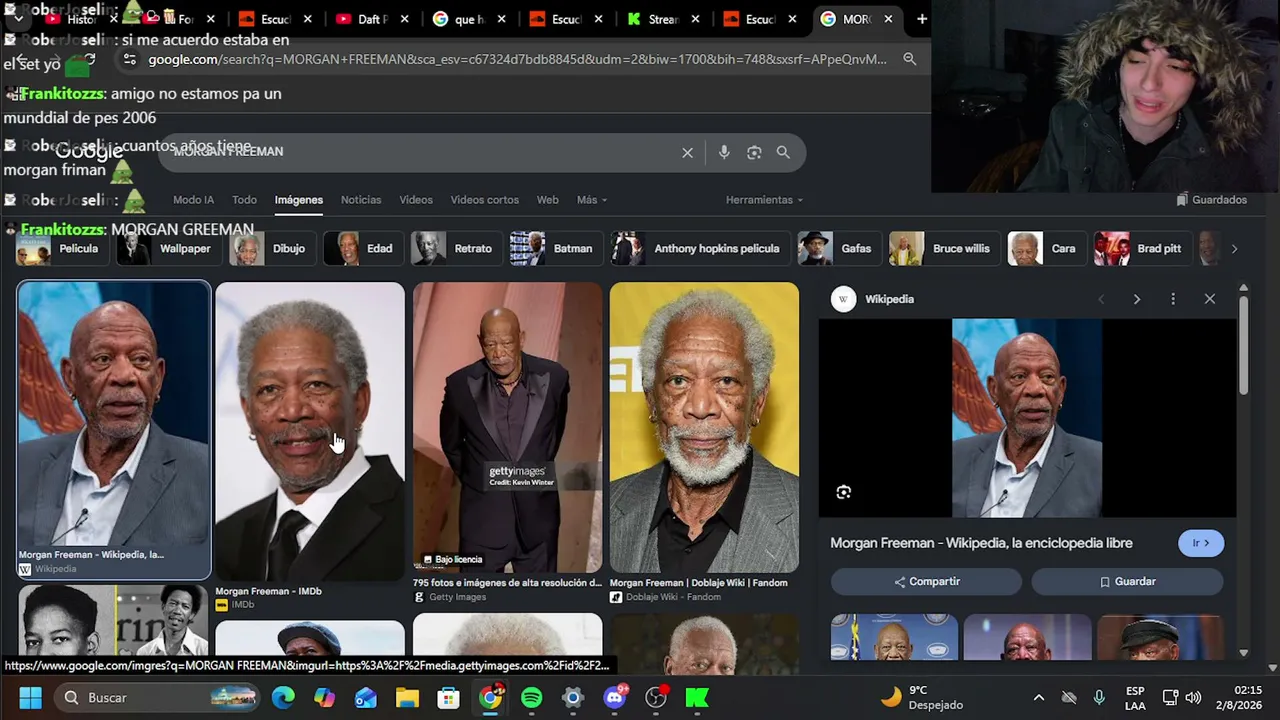Apply the Wallpaper filter chip

click(x=168, y=249)
